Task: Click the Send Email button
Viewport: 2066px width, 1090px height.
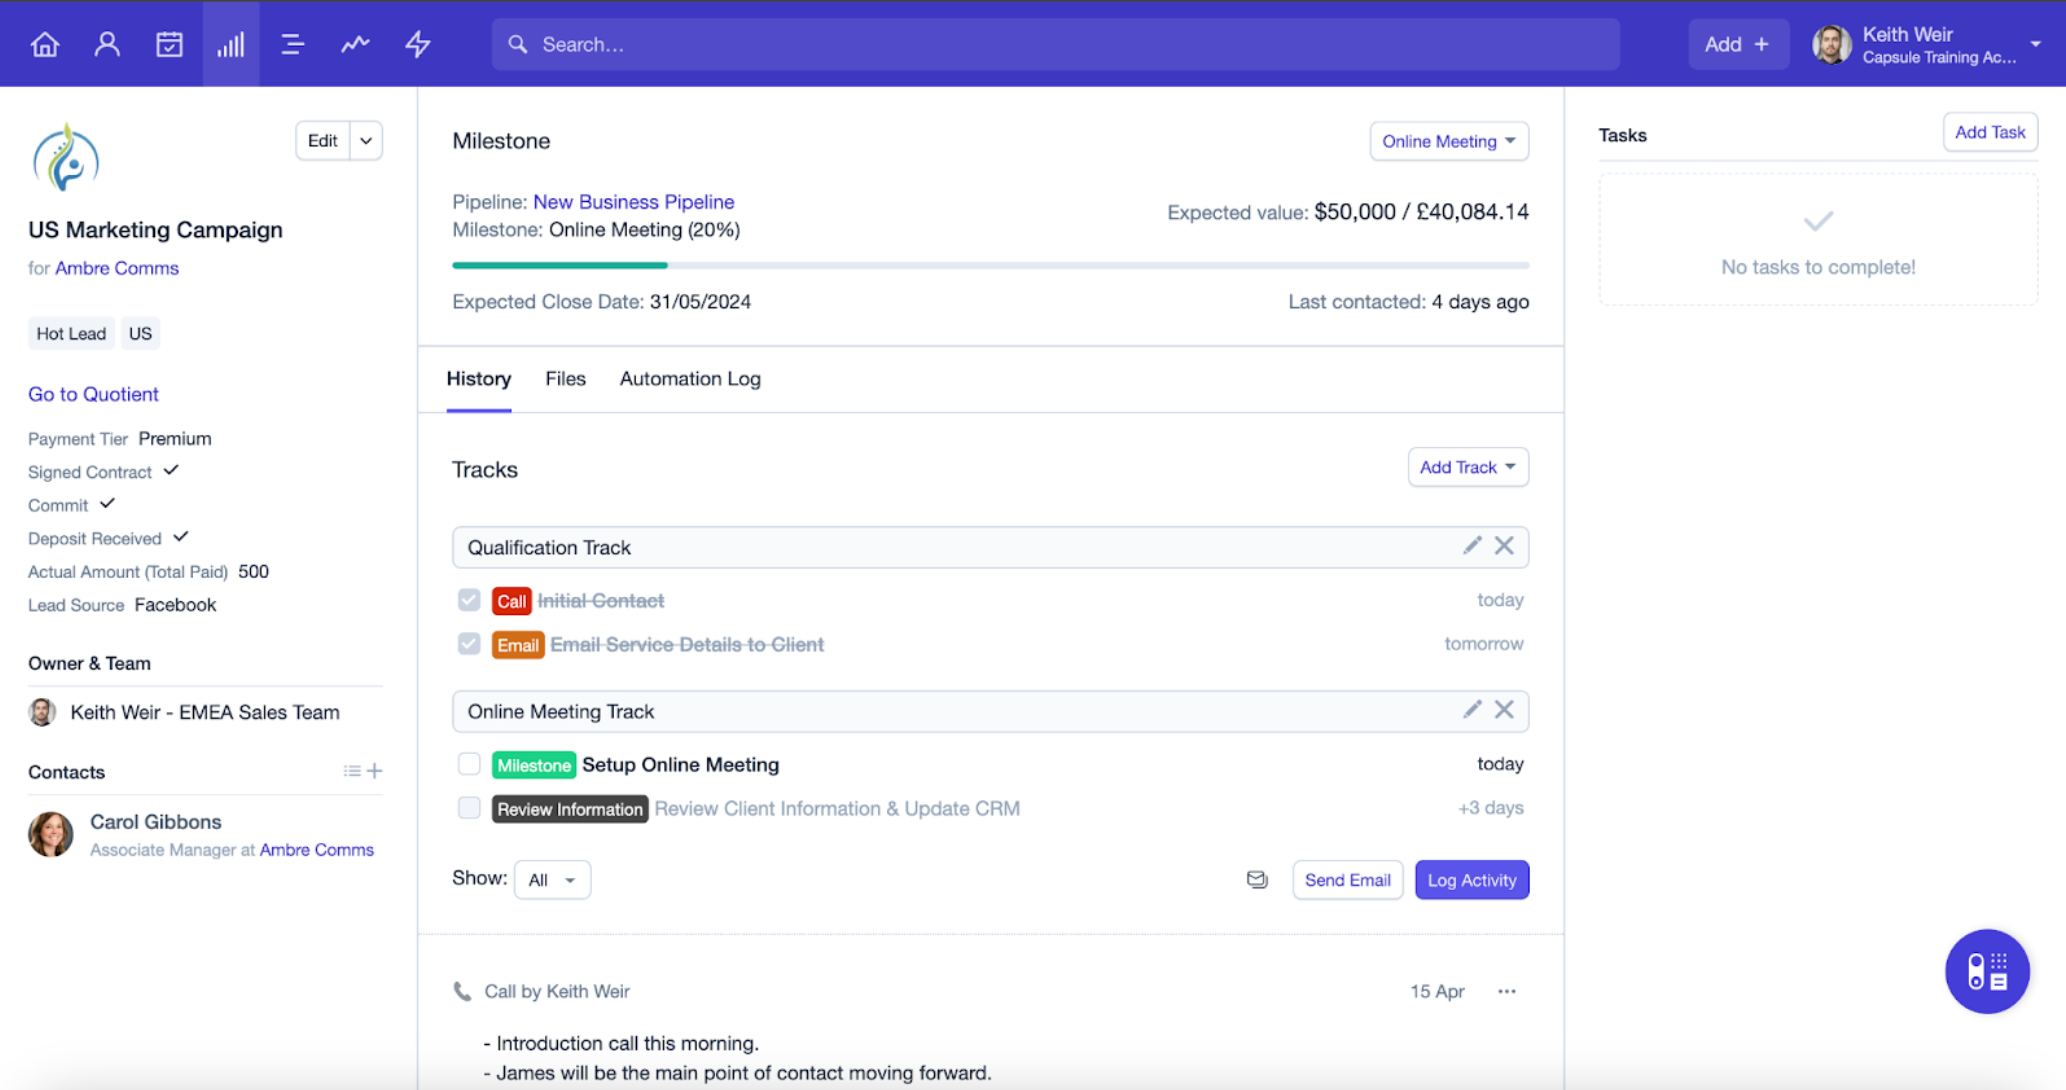Action: (1347, 880)
